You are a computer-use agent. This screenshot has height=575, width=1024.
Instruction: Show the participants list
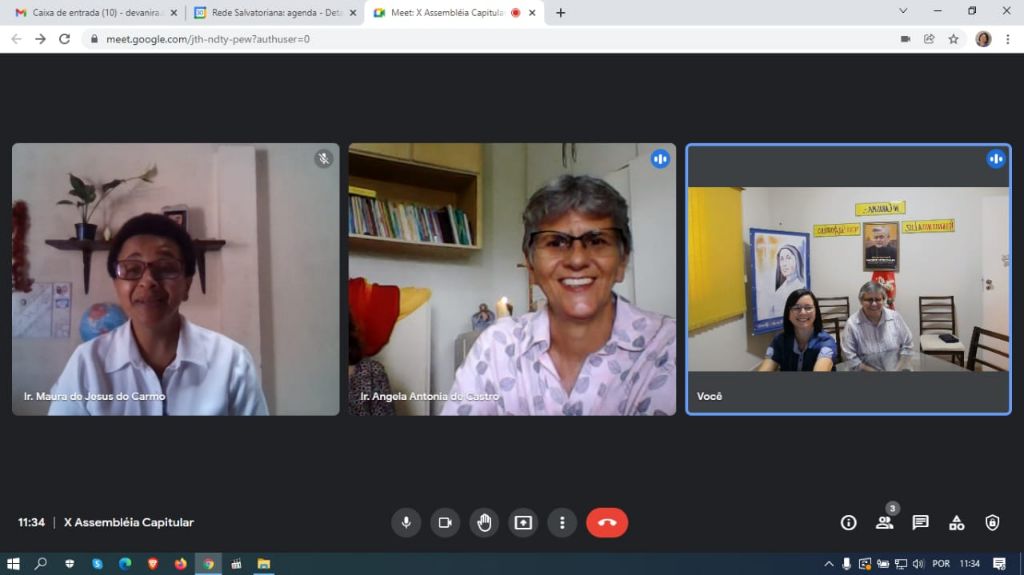pos(884,523)
